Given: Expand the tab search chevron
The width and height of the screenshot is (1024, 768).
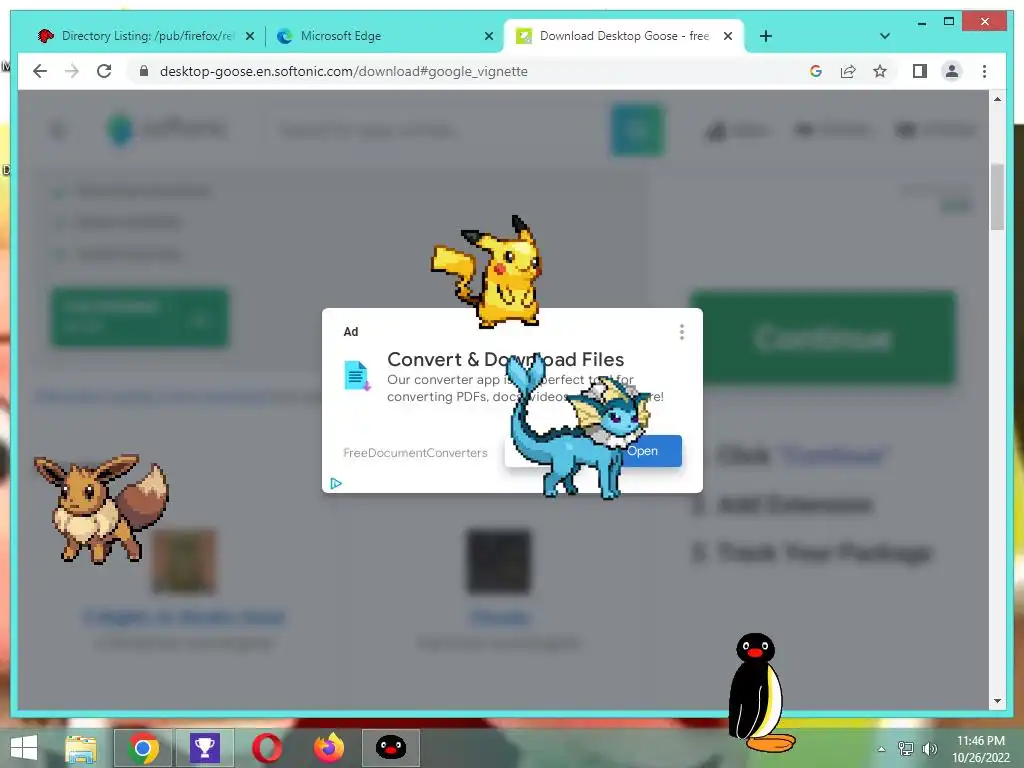Looking at the screenshot, I should [x=884, y=36].
